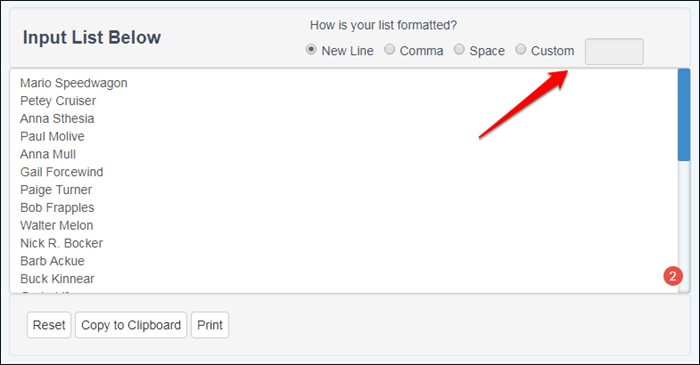Viewport: 700px width, 365px height.
Task: Click the blue scrollbar thumb
Action: point(683,115)
